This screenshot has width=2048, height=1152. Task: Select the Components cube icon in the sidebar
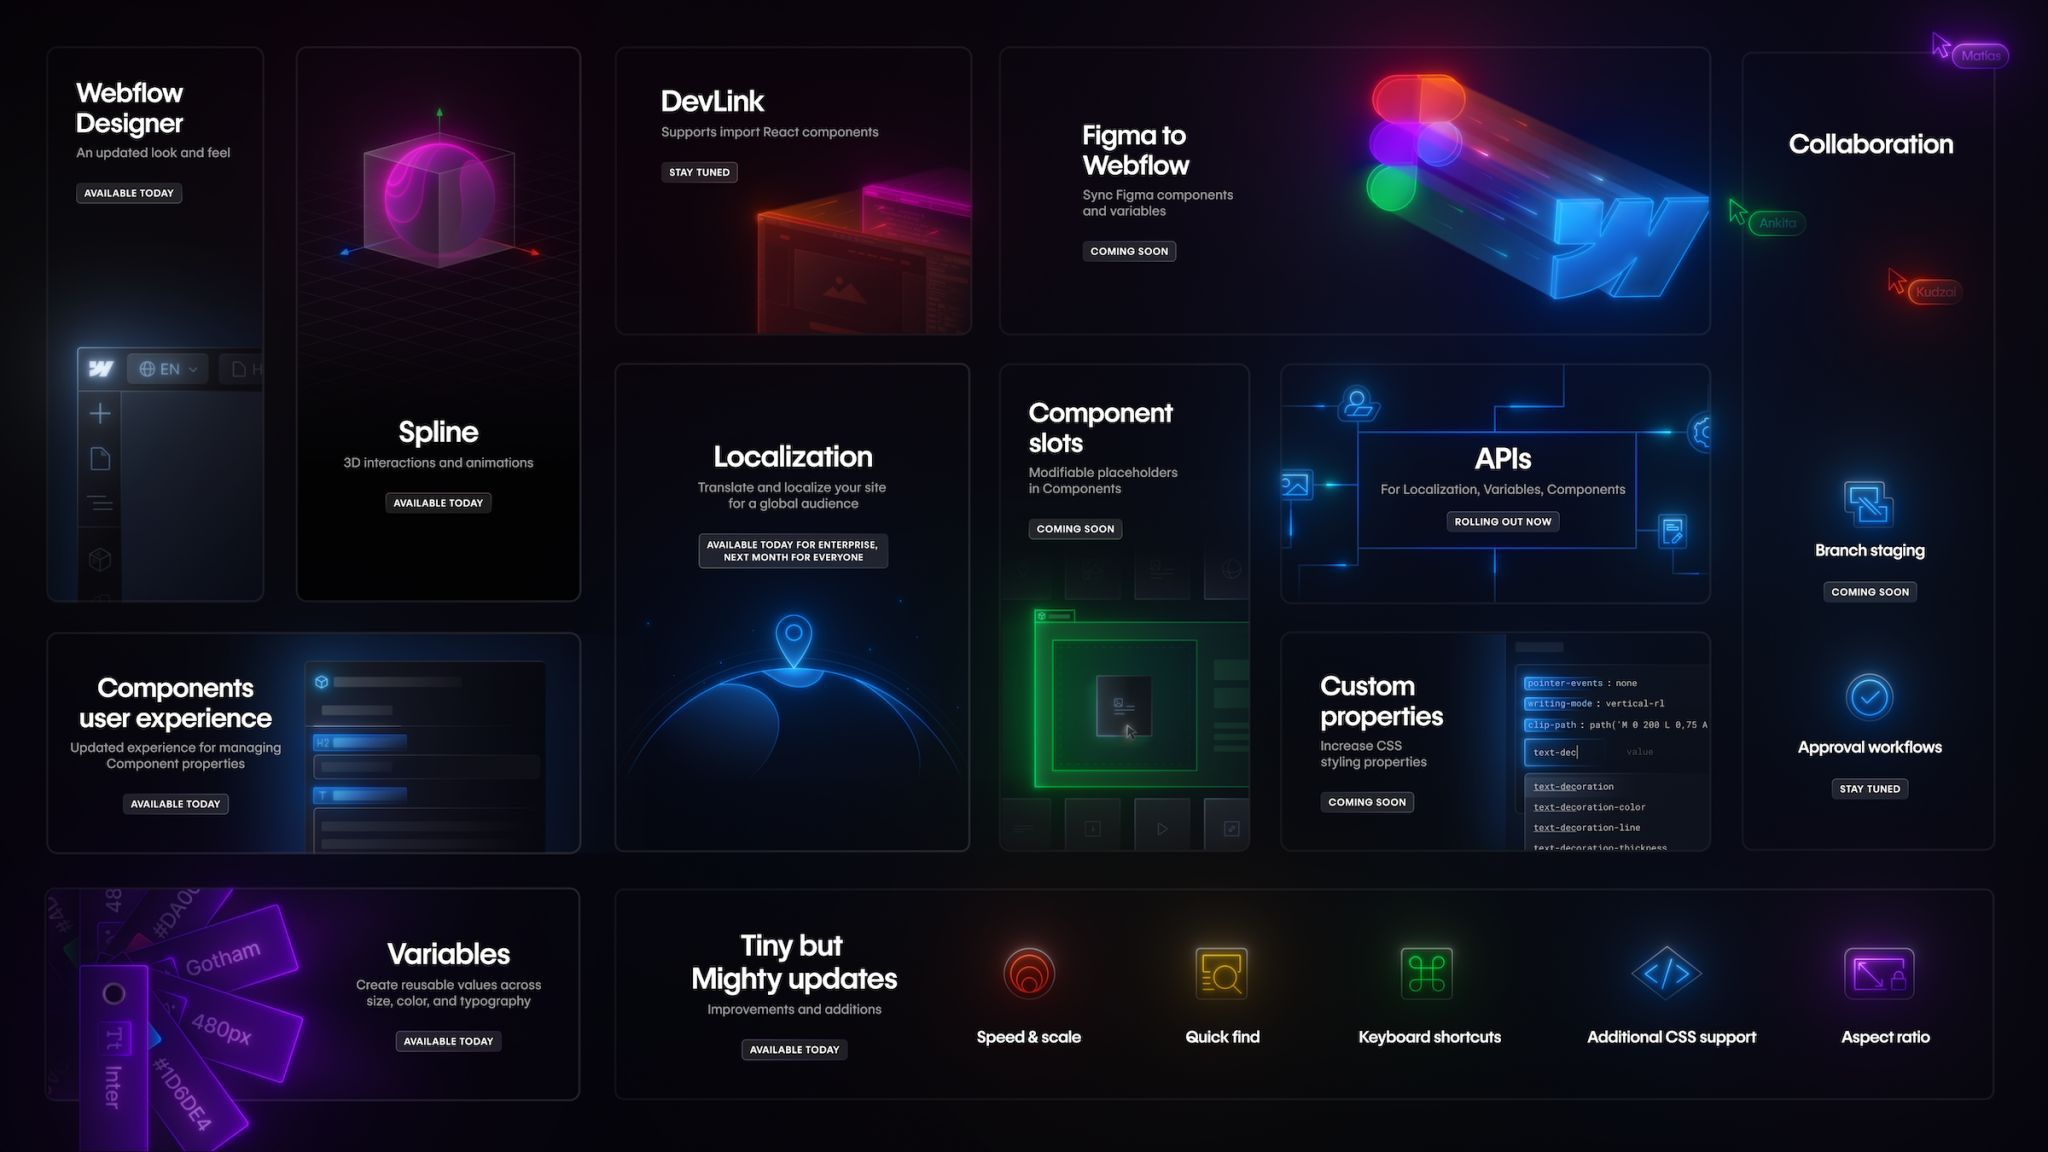(x=100, y=560)
